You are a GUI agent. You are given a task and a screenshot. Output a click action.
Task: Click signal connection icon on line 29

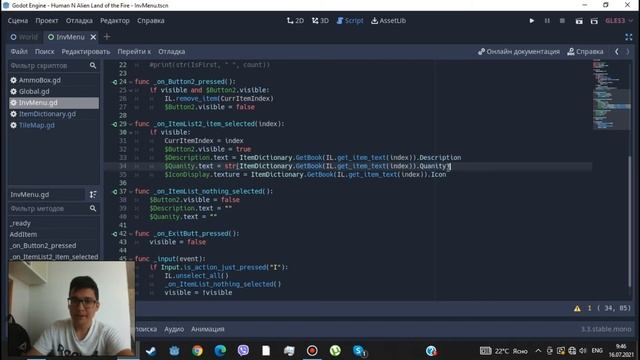pyautogui.click(x=115, y=124)
